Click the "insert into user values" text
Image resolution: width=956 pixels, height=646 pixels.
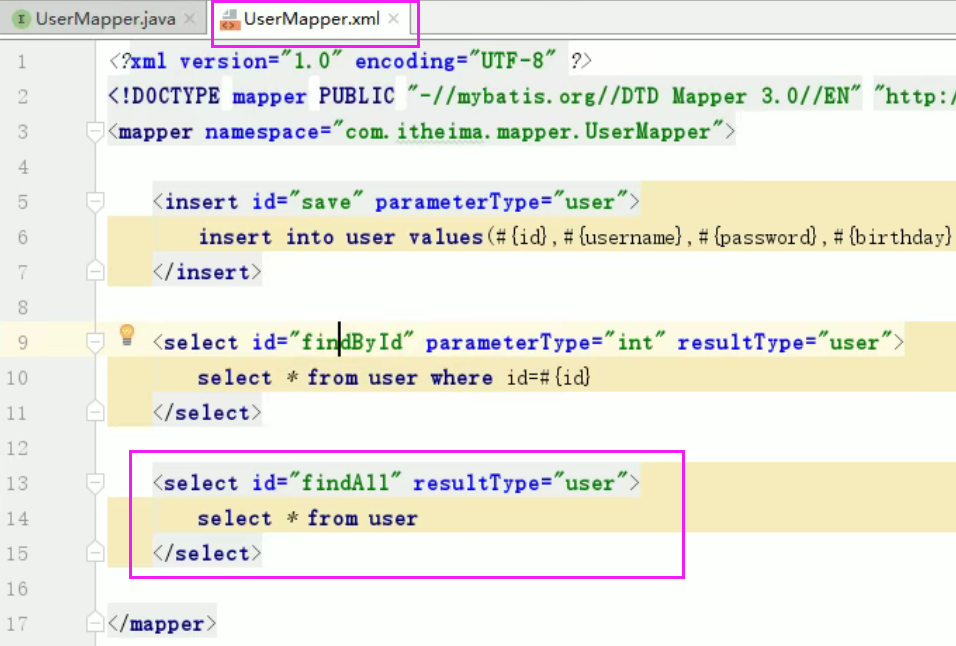(341, 237)
